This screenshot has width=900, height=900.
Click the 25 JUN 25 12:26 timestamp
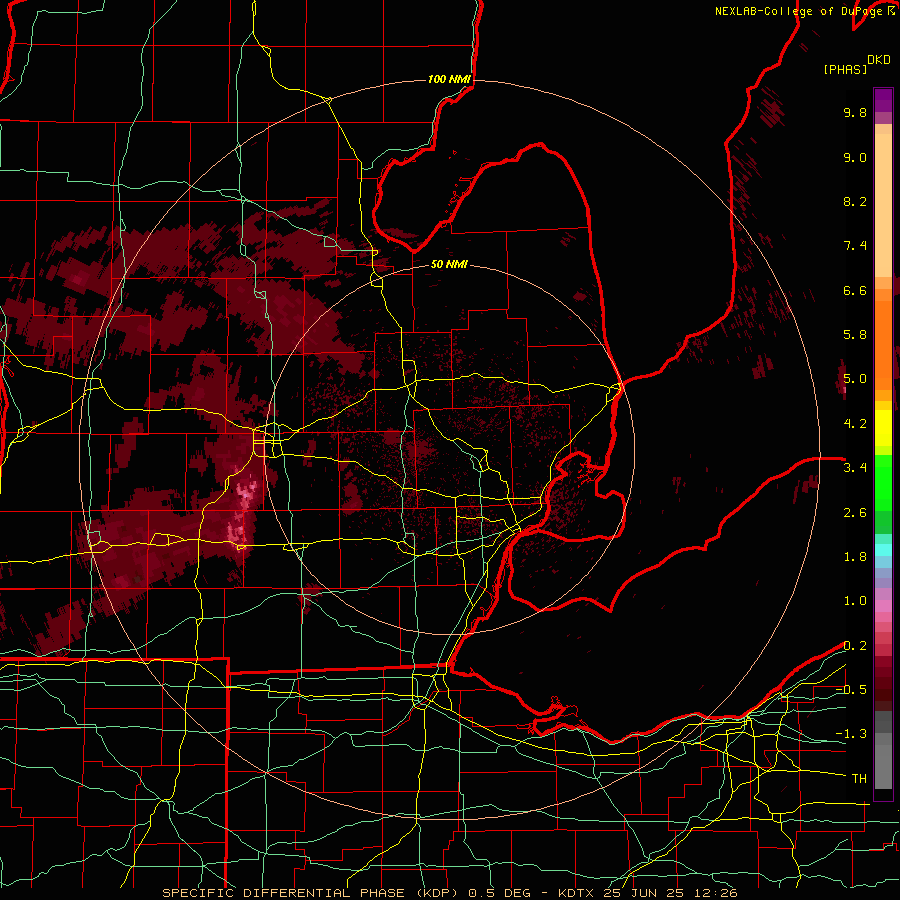click(x=670, y=893)
